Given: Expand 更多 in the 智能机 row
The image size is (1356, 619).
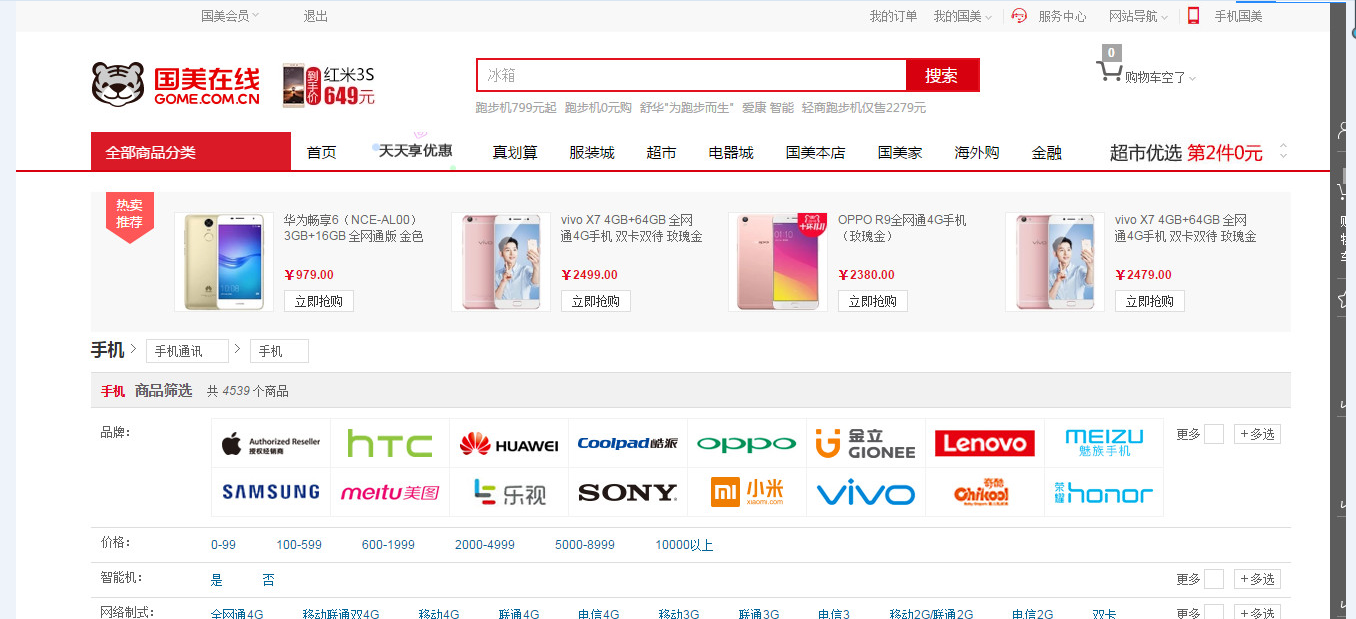Looking at the screenshot, I should point(1199,579).
